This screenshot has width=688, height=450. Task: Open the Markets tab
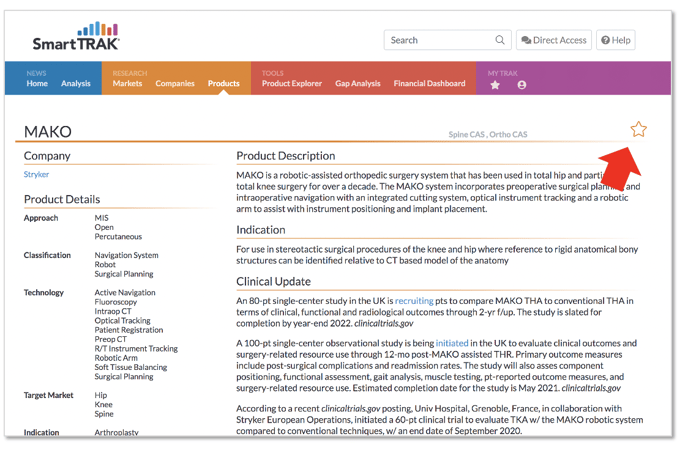[127, 83]
